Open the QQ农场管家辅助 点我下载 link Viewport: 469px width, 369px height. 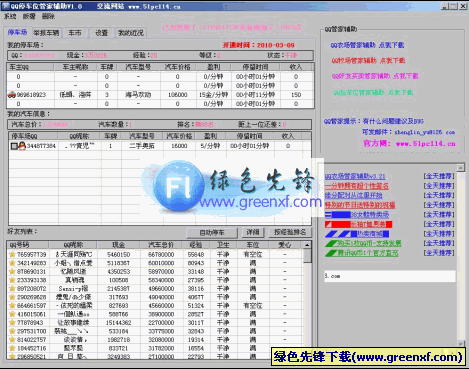[x=367, y=45]
